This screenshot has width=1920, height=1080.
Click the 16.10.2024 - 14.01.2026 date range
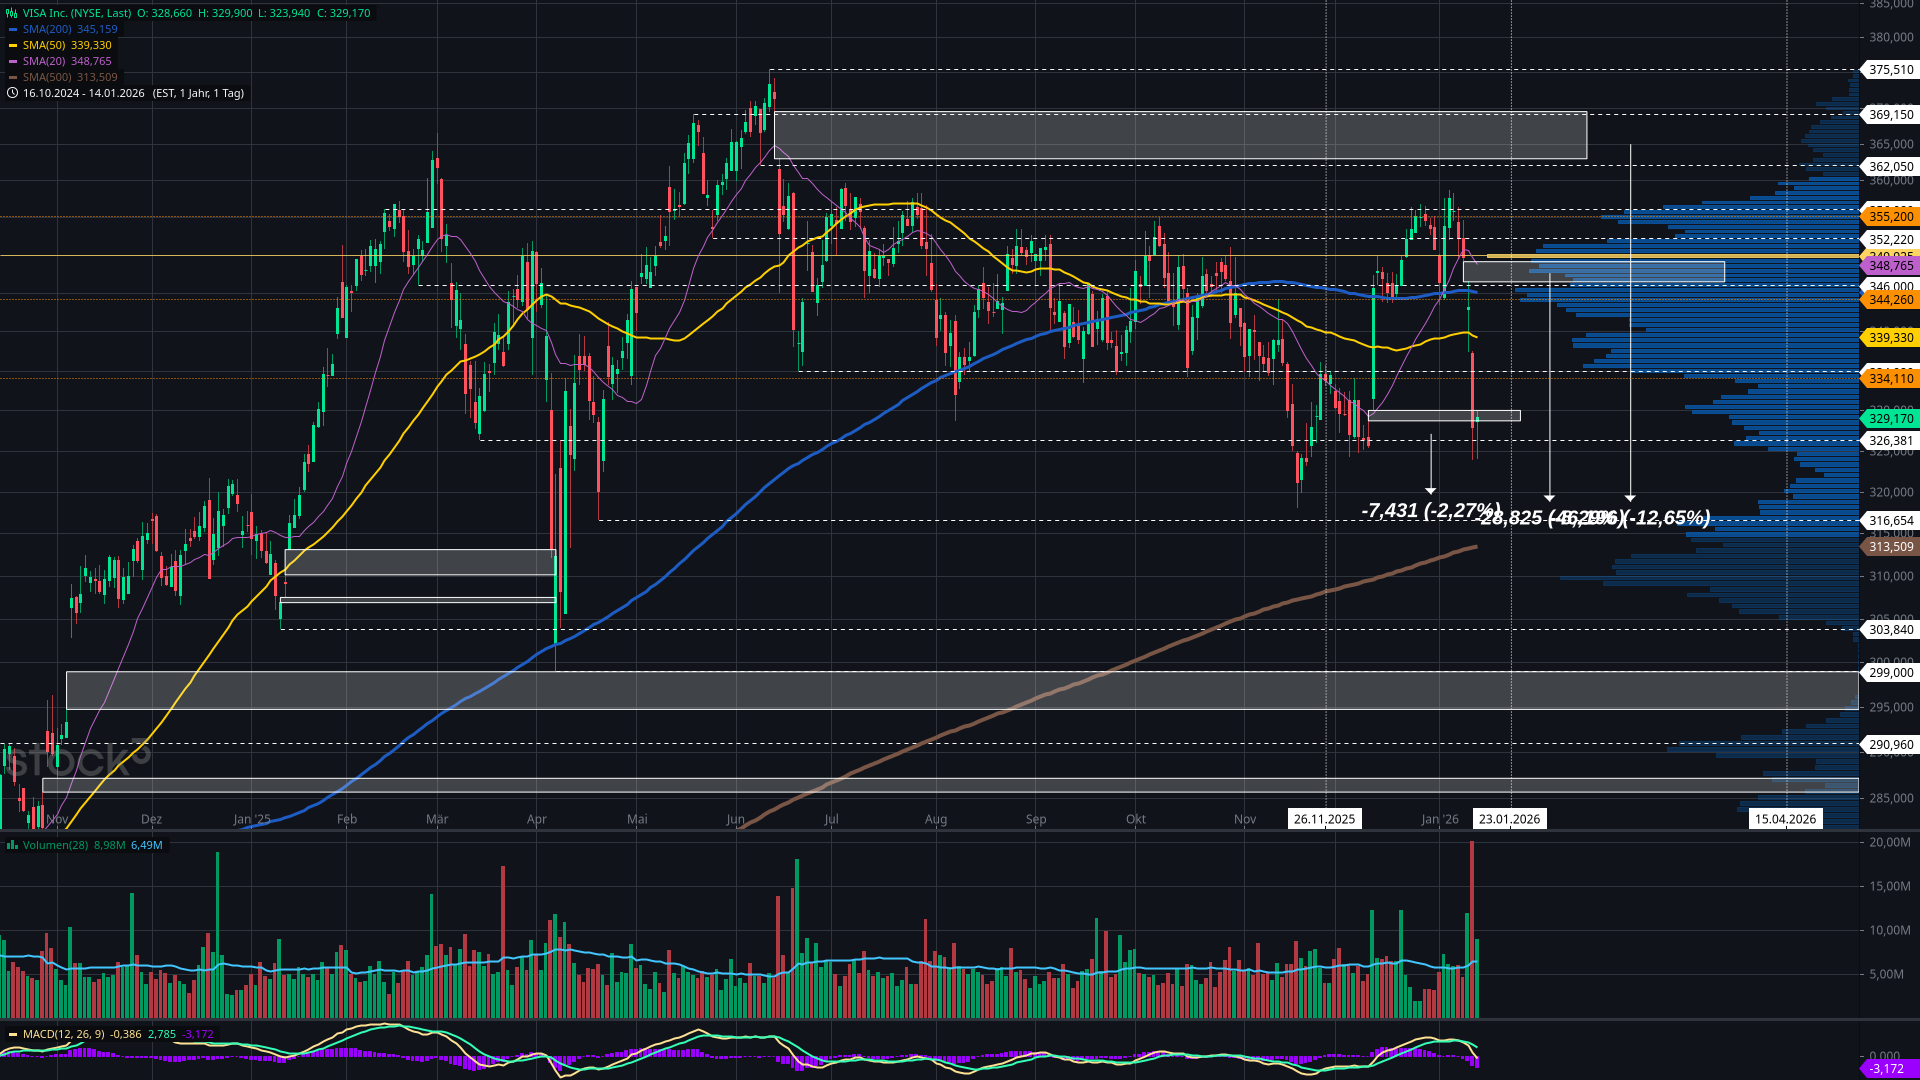84,93
